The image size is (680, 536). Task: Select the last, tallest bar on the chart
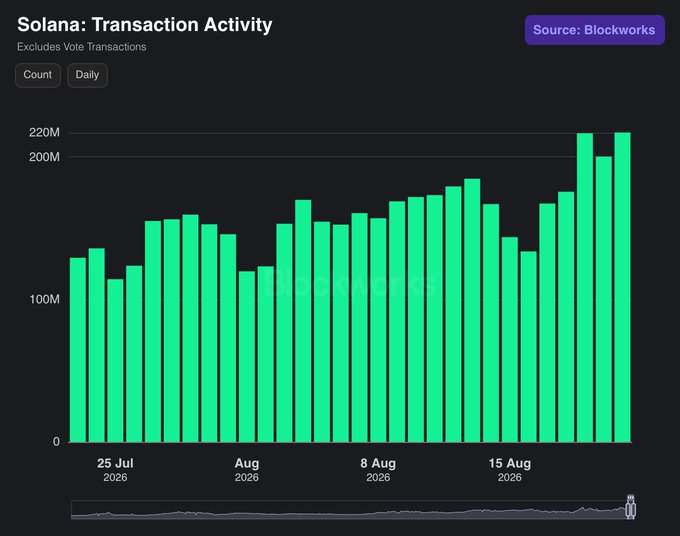[x=622, y=287]
